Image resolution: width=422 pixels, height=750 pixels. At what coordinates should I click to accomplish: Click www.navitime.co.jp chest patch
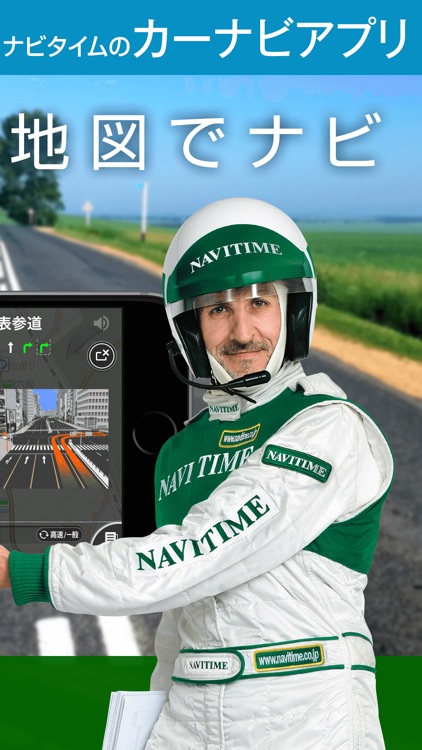coord(240,435)
